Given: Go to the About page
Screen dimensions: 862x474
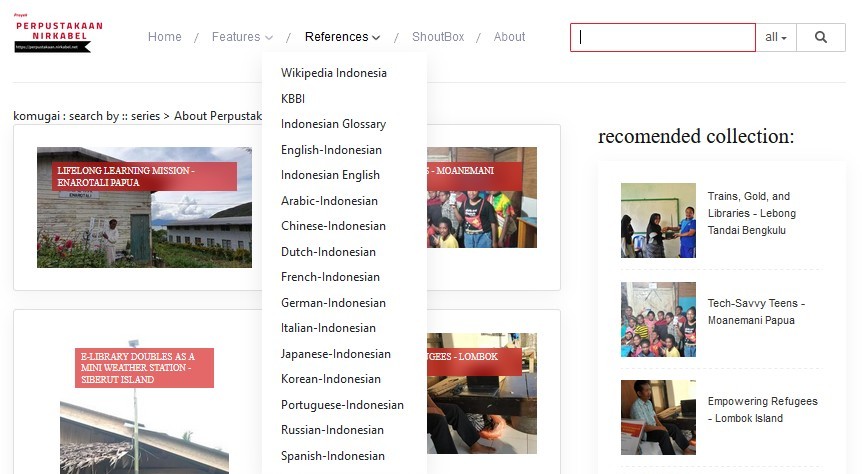Looking at the screenshot, I should [x=509, y=37].
